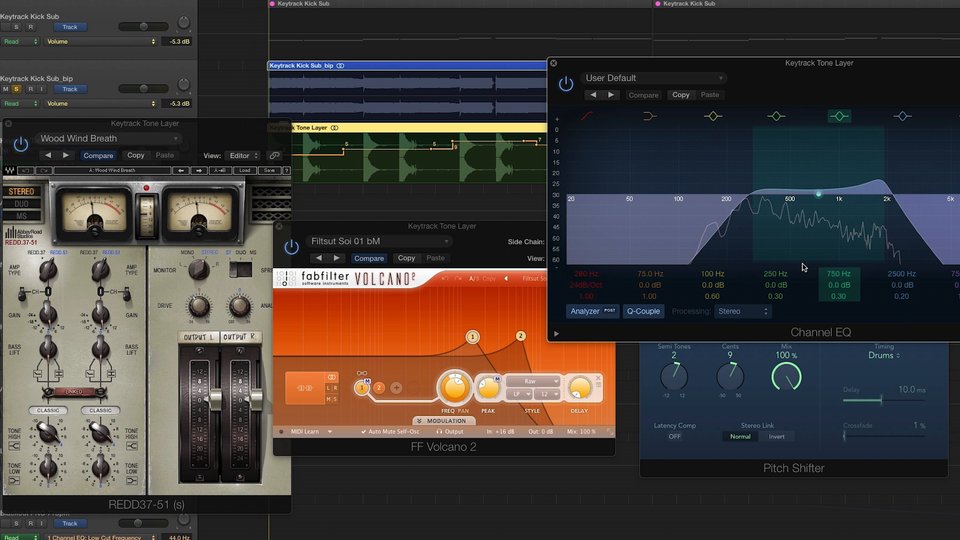Click FREQ knob in Volcano 2
Screen dimensions: 960x540
[454, 388]
